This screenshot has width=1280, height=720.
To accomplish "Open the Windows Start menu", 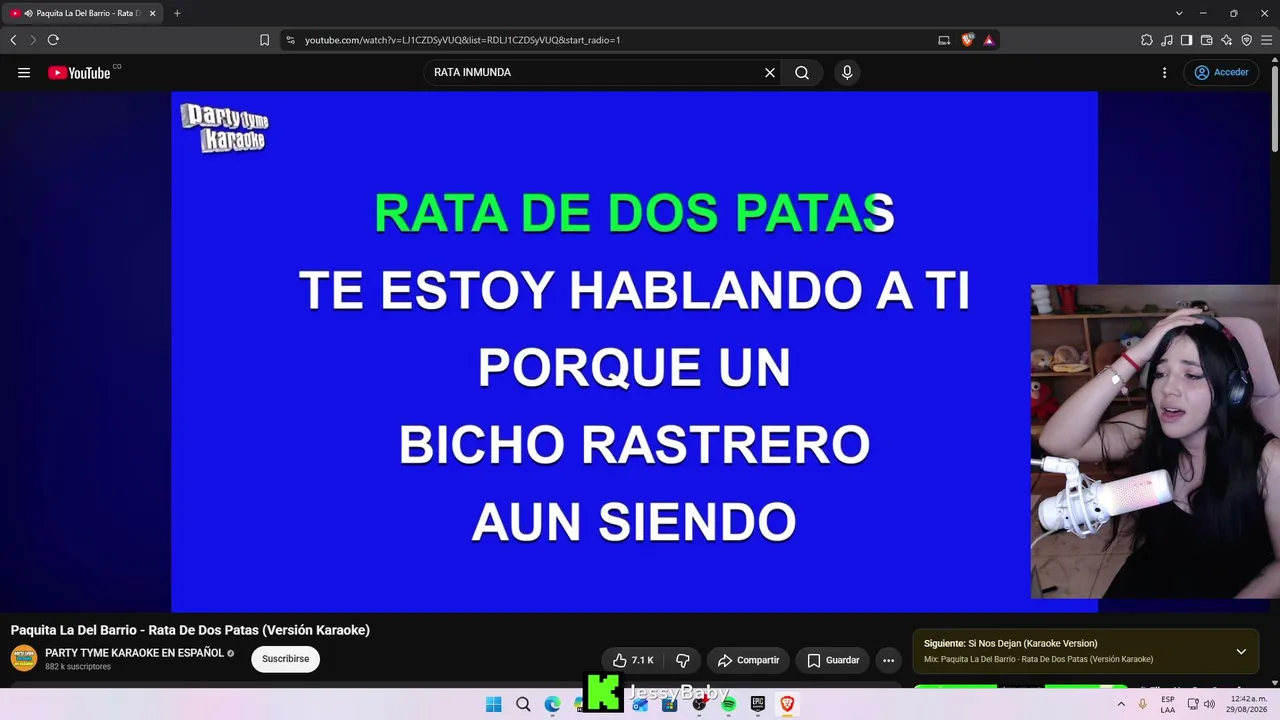I will tap(493, 704).
